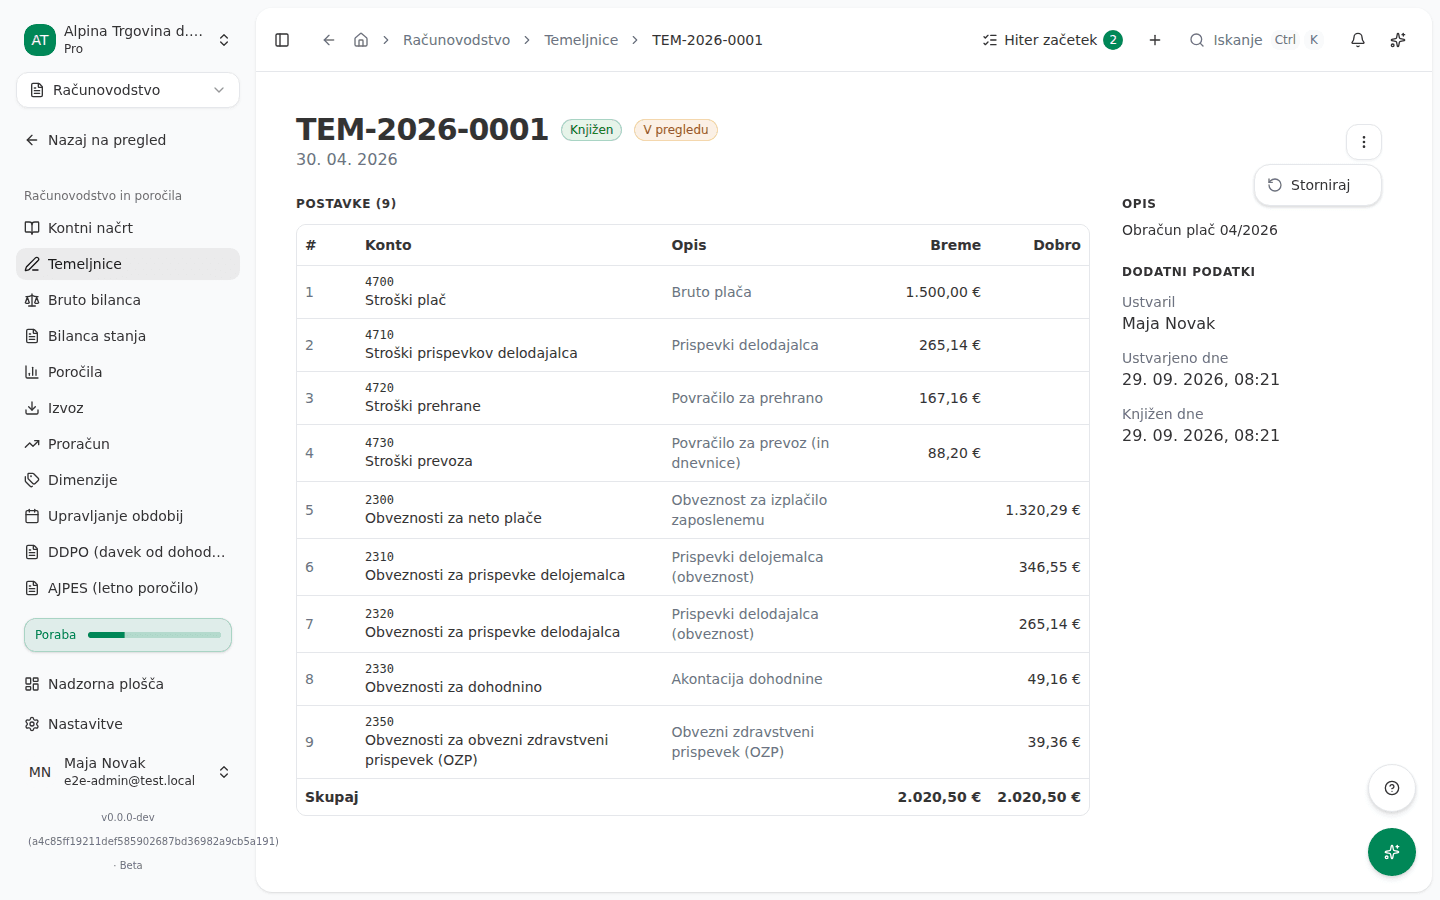Open Nadzorna plošča
Viewport: 1440px width, 900px height.
tap(128, 684)
